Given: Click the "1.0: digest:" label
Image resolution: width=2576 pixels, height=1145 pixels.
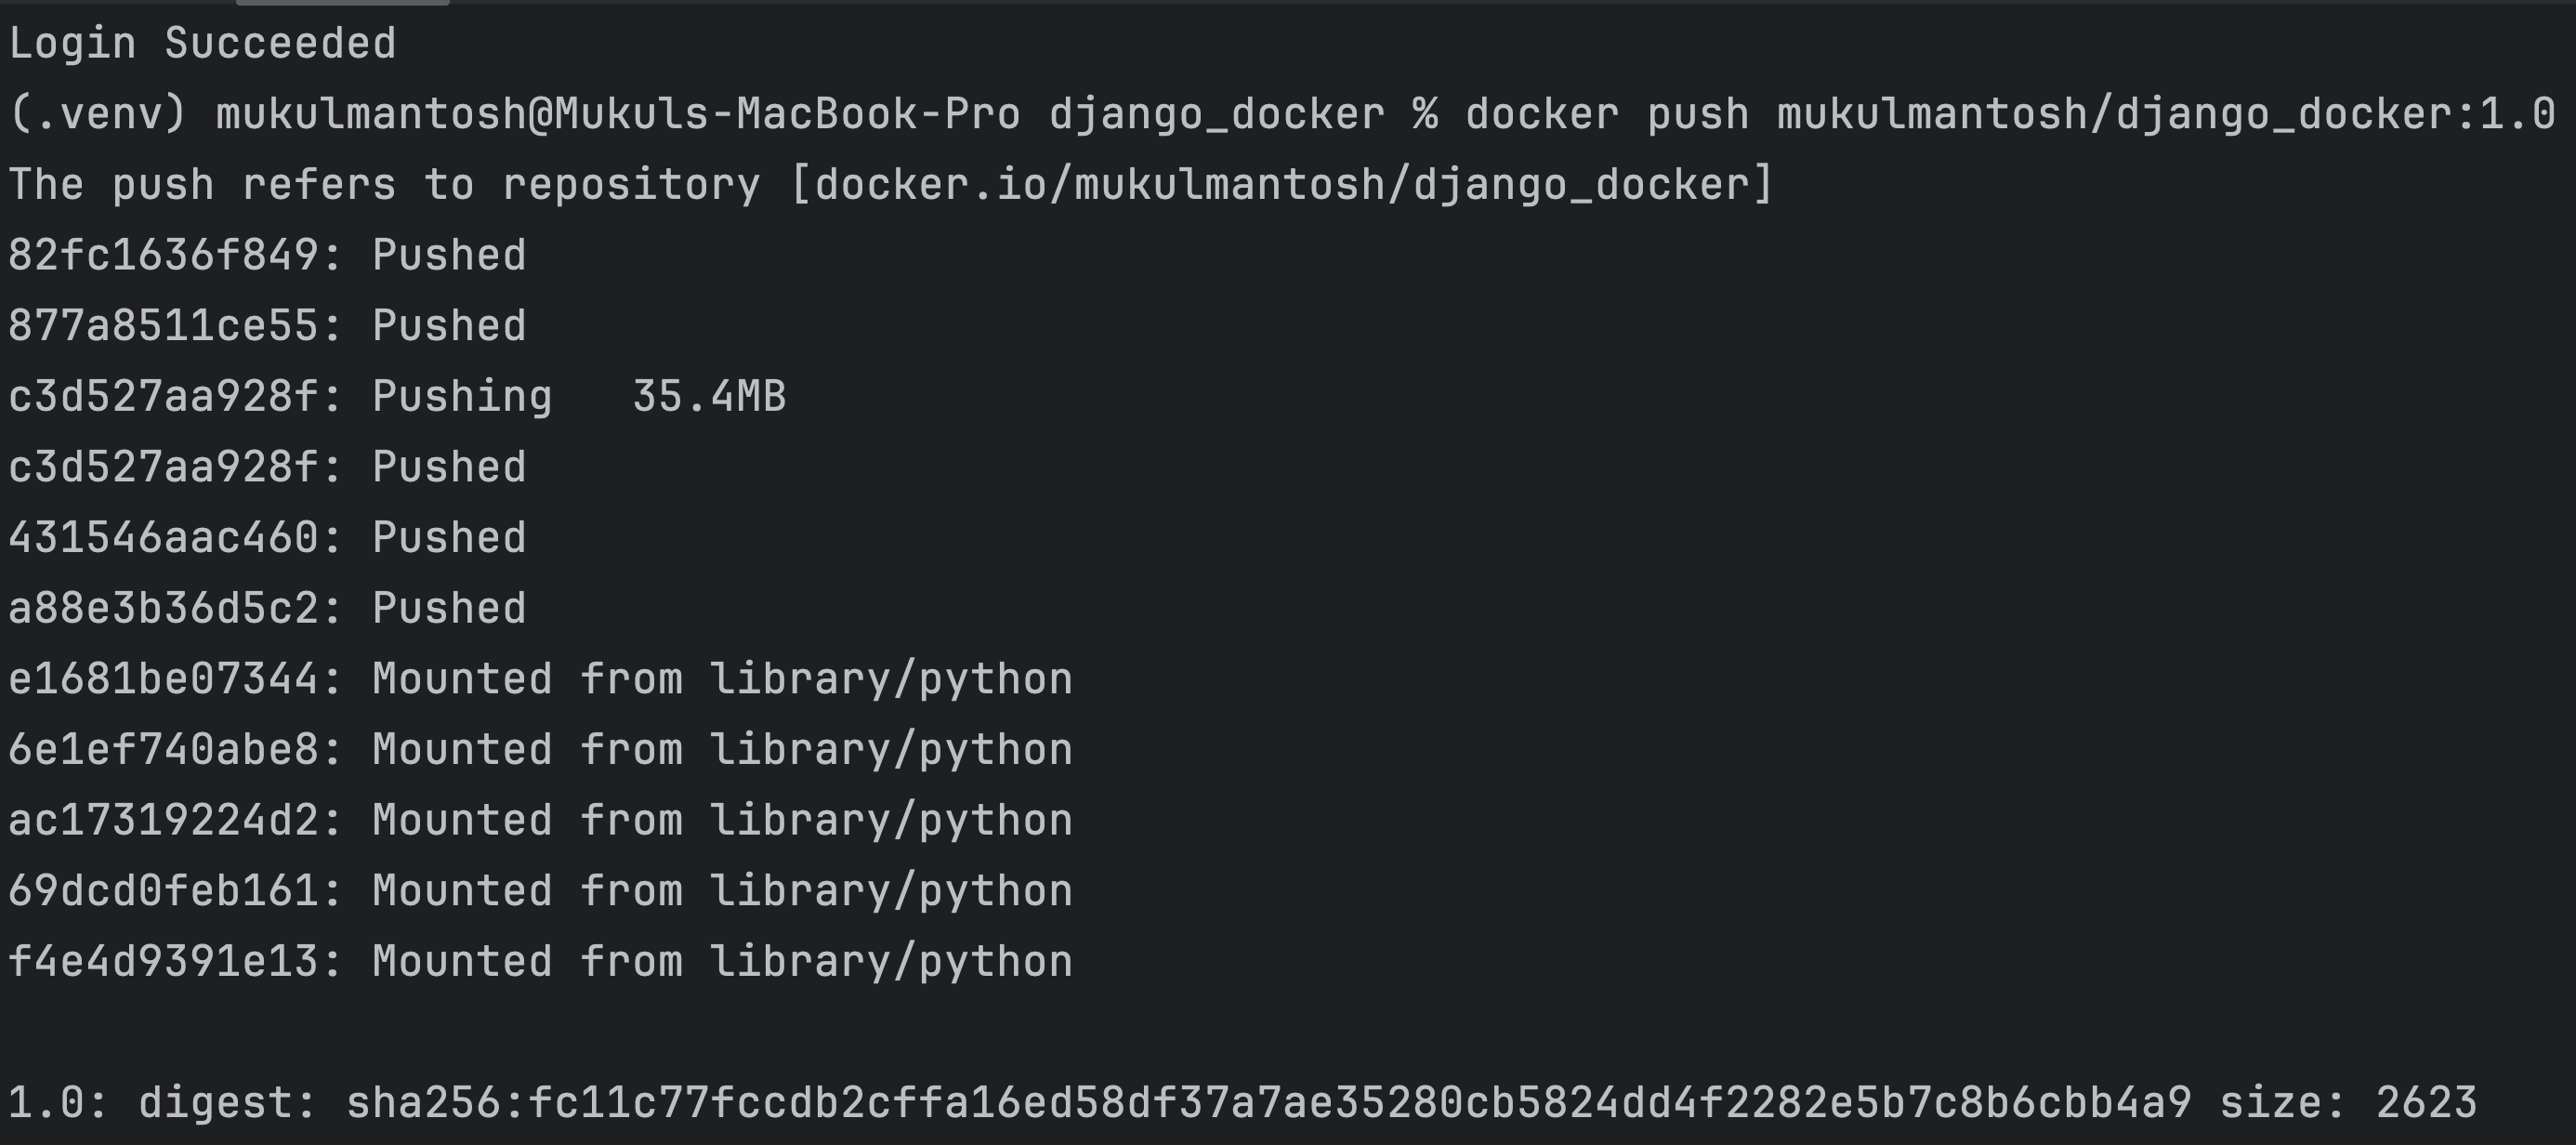Looking at the screenshot, I should click(162, 1103).
